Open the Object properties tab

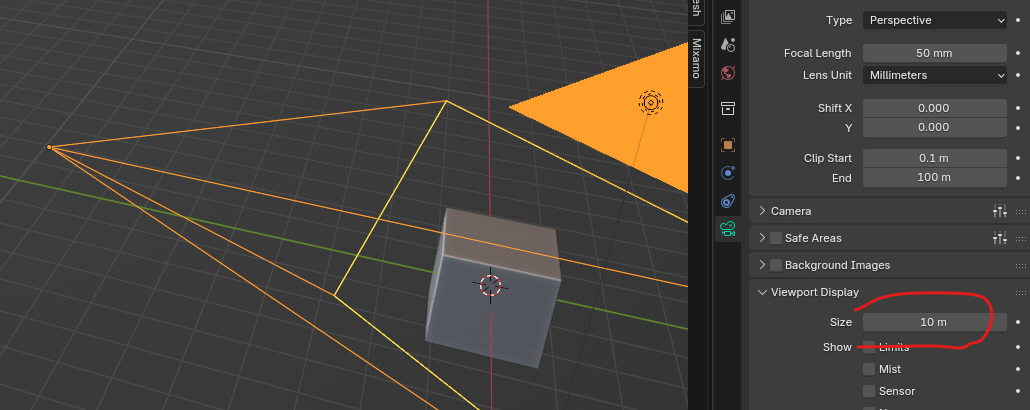(x=728, y=145)
